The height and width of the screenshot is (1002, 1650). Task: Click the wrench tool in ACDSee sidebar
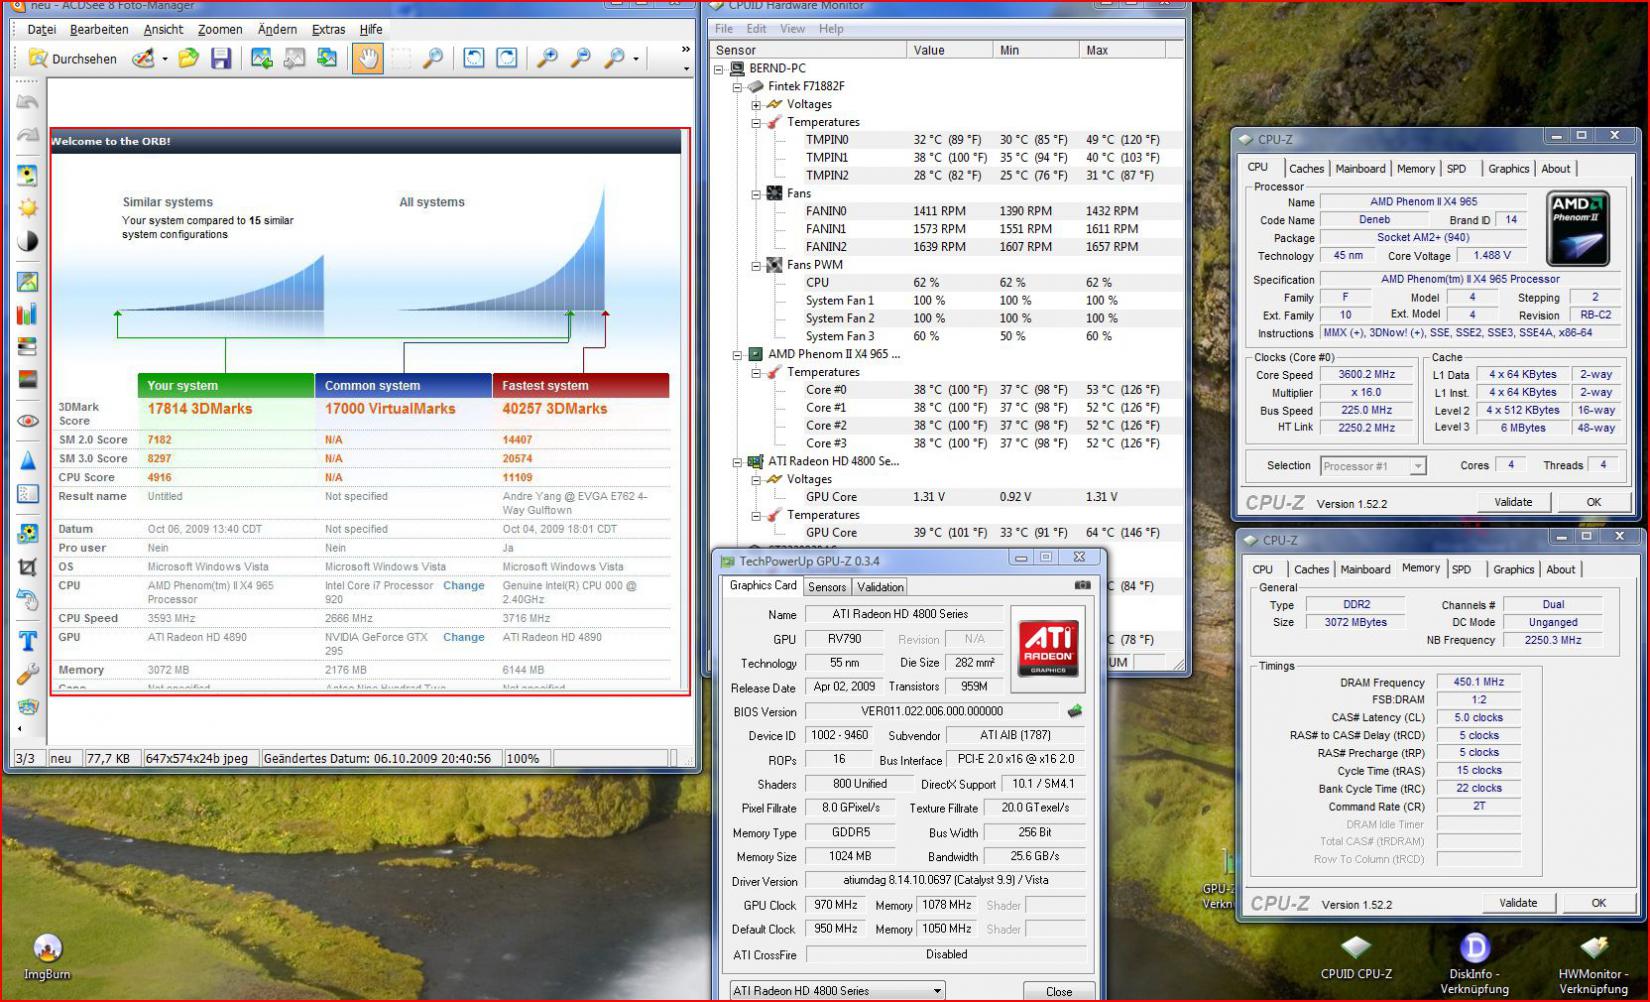tap(28, 674)
